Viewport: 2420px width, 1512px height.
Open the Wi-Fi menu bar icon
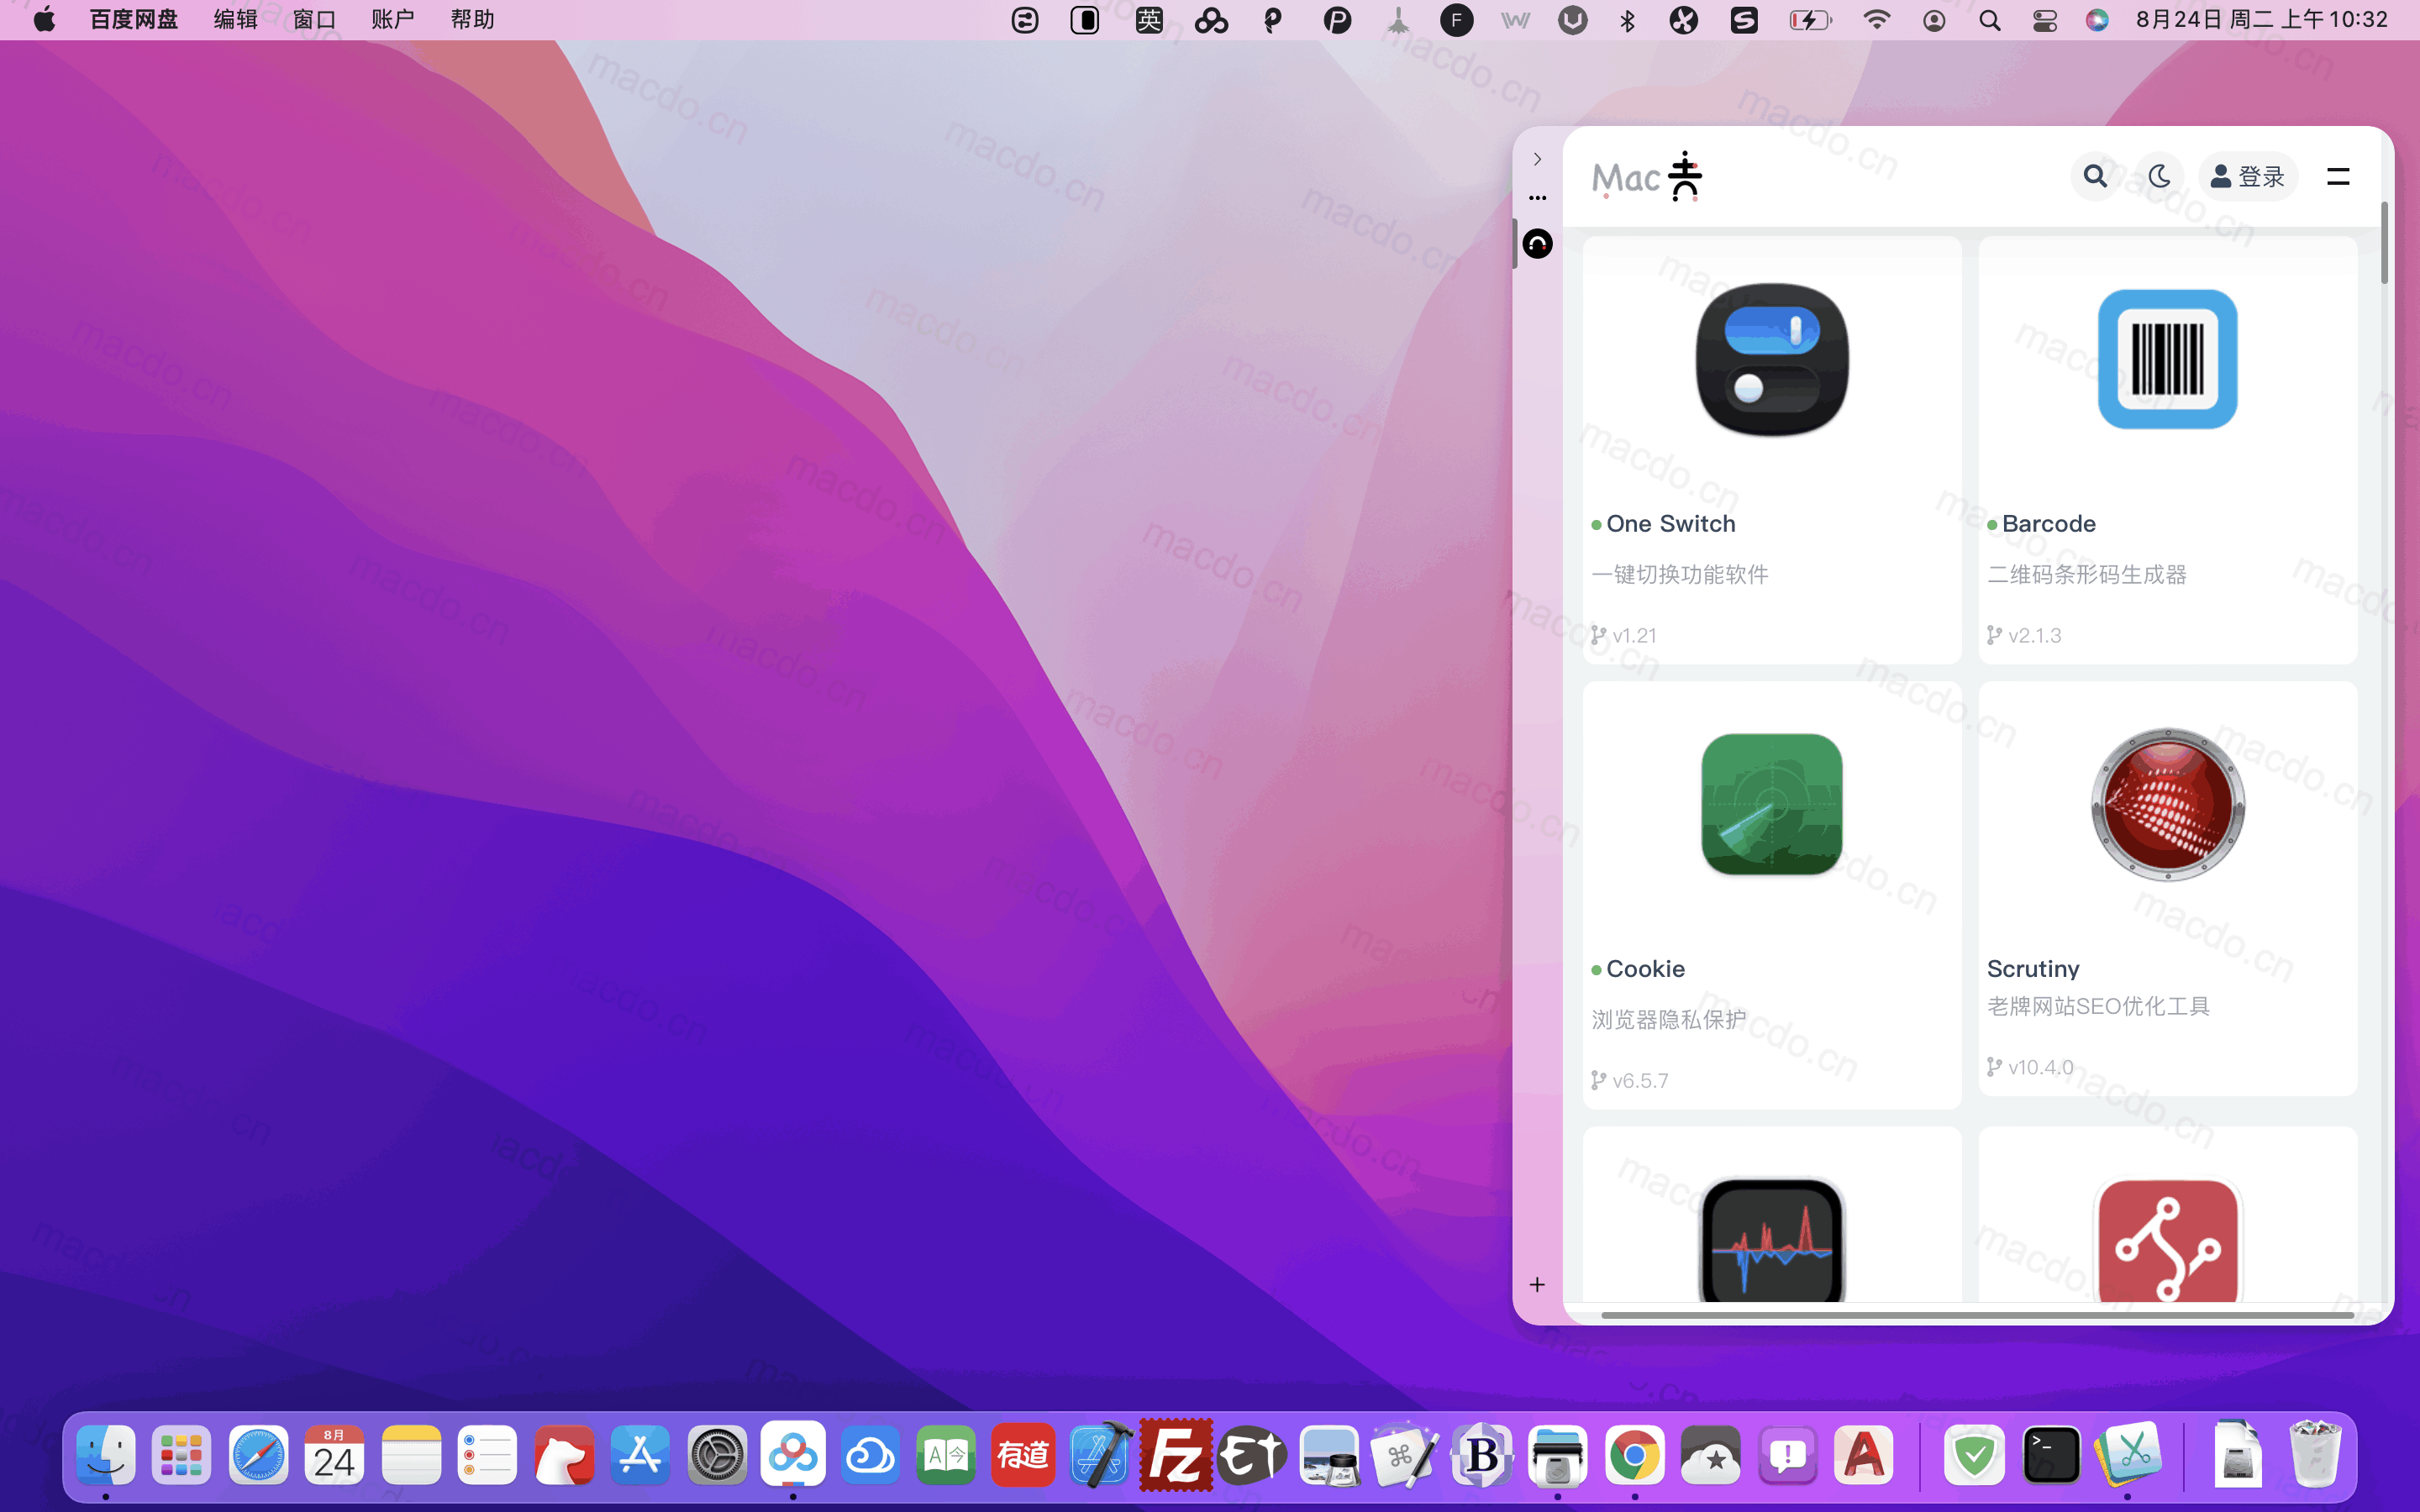point(1876,20)
